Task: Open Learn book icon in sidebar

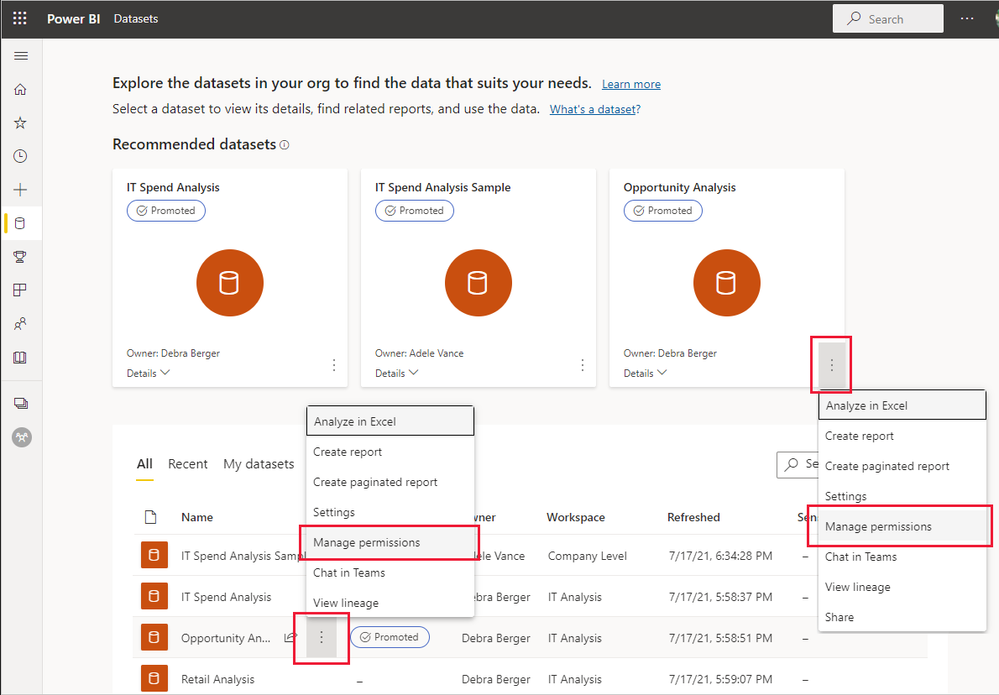Action: (20, 357)
